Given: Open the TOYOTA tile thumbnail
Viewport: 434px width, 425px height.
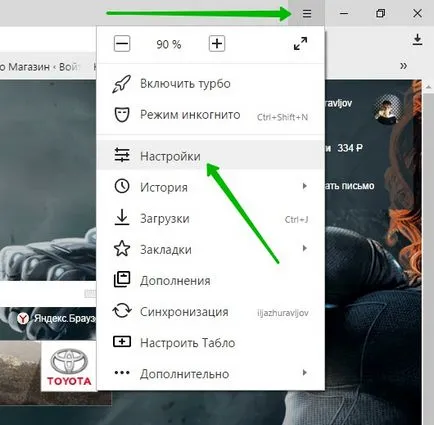Looking at the screenshot, I should tap(69, 366).
